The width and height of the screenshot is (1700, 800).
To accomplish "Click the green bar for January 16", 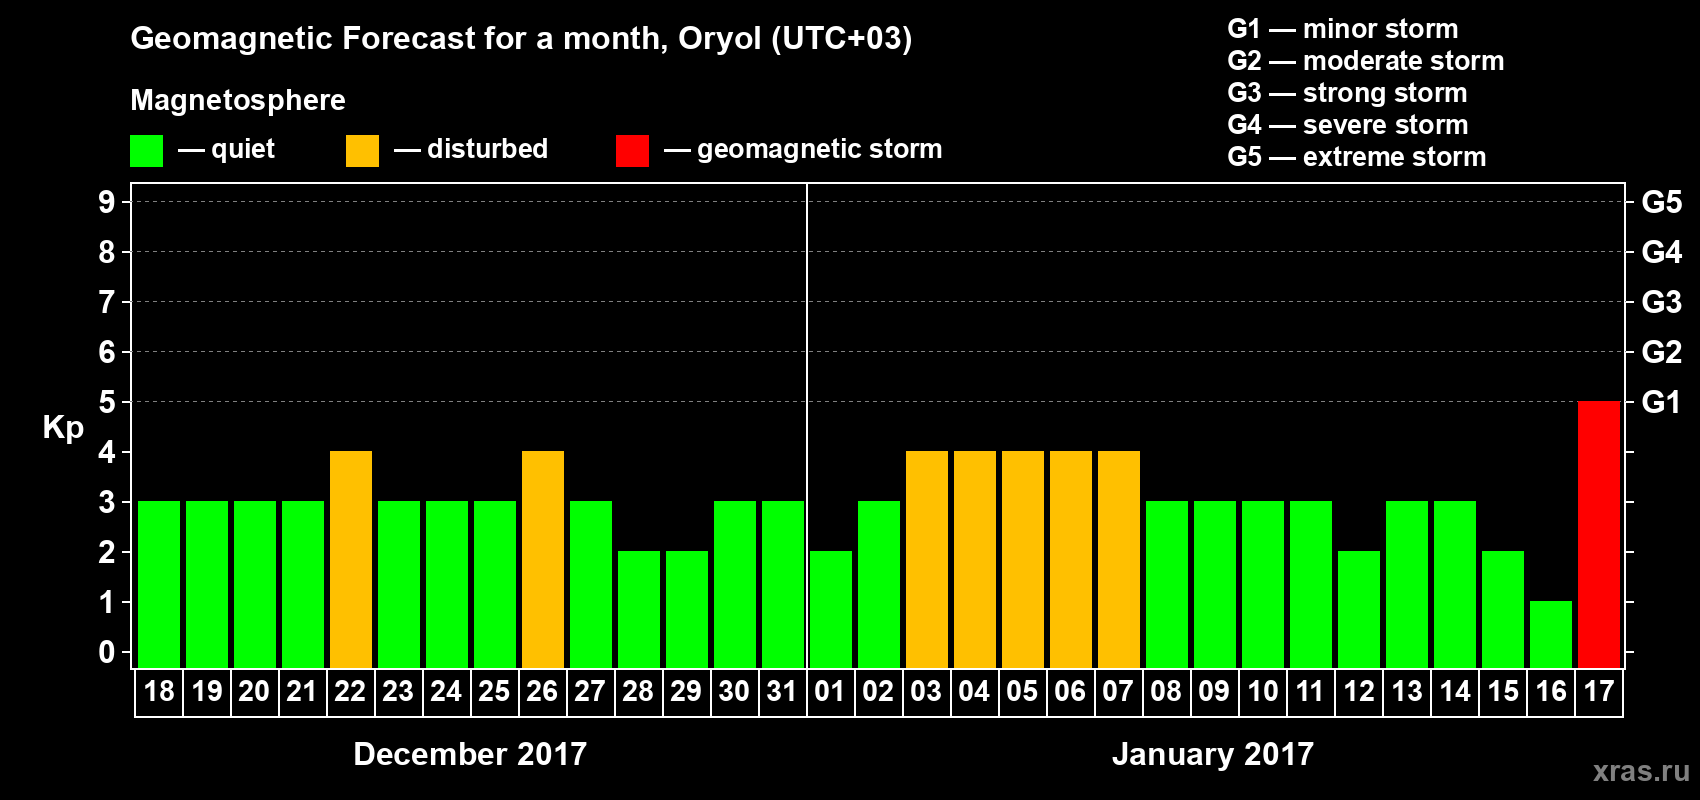I will pyautogui.click(x=1551, y=634).
